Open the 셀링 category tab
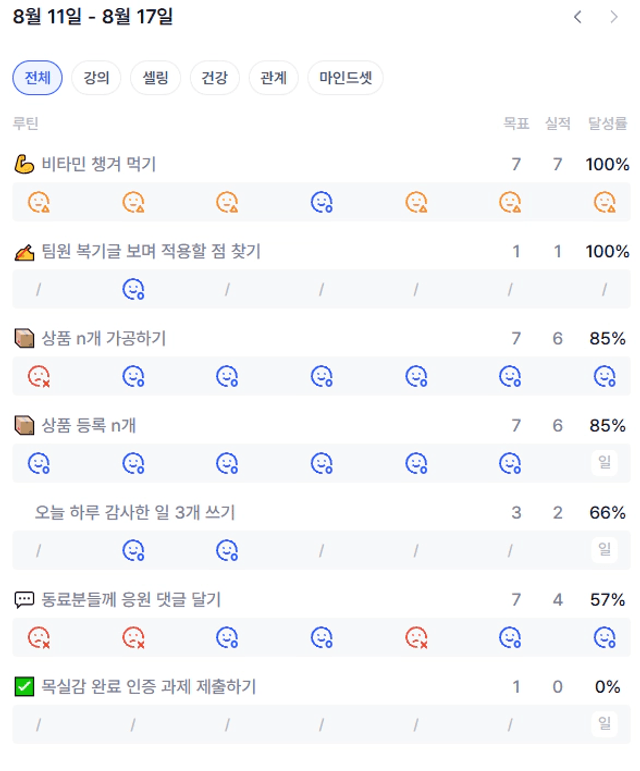The width and height of the screenshot is (640, 771). [x=155, y=78]
